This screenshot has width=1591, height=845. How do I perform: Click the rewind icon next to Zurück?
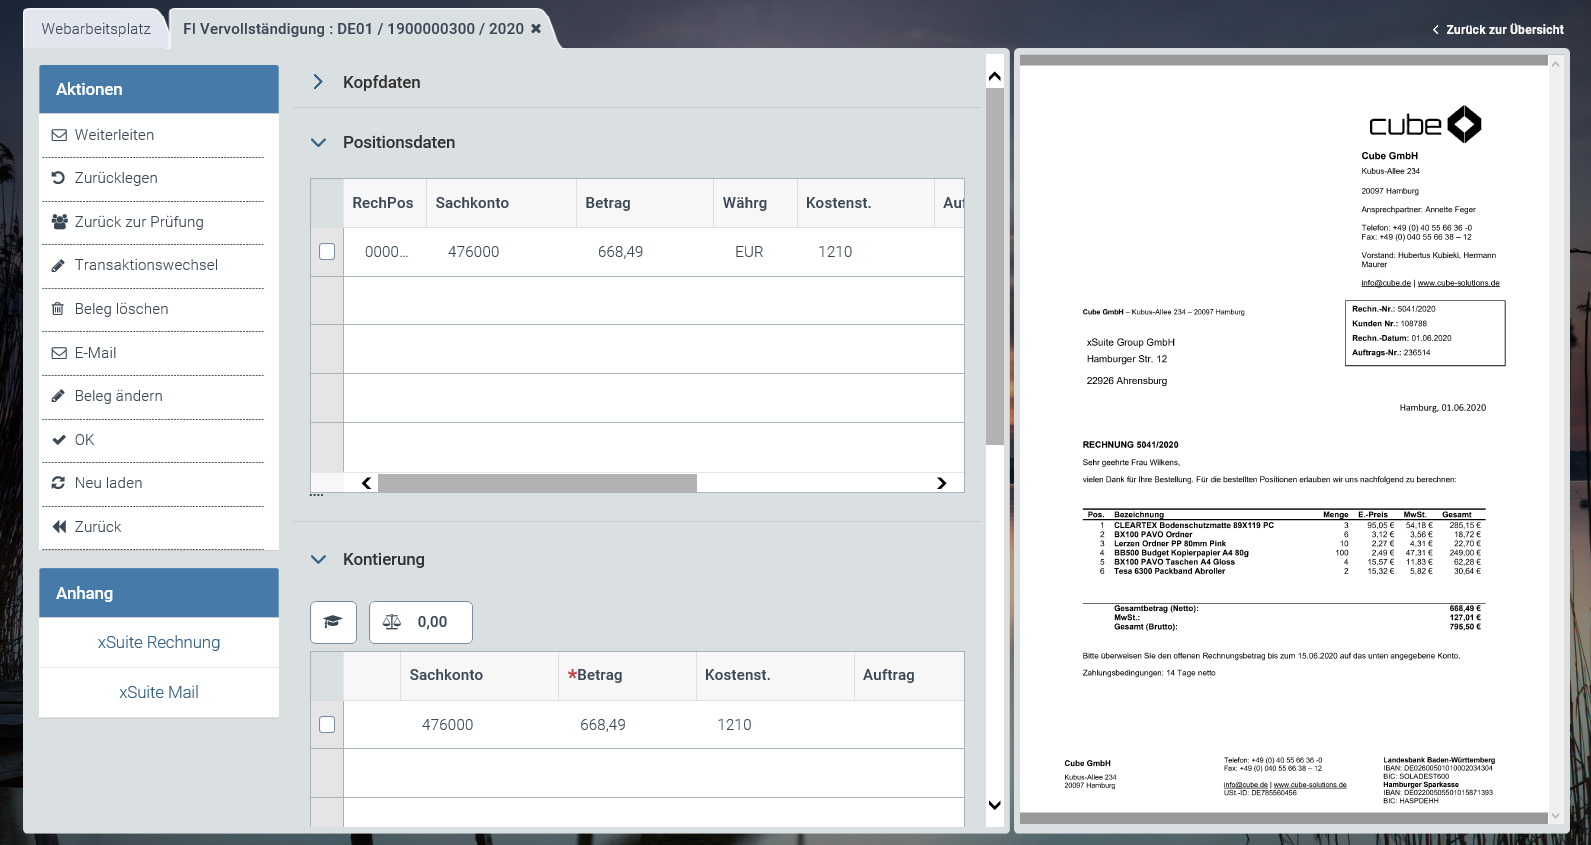[x=59, y=527]
